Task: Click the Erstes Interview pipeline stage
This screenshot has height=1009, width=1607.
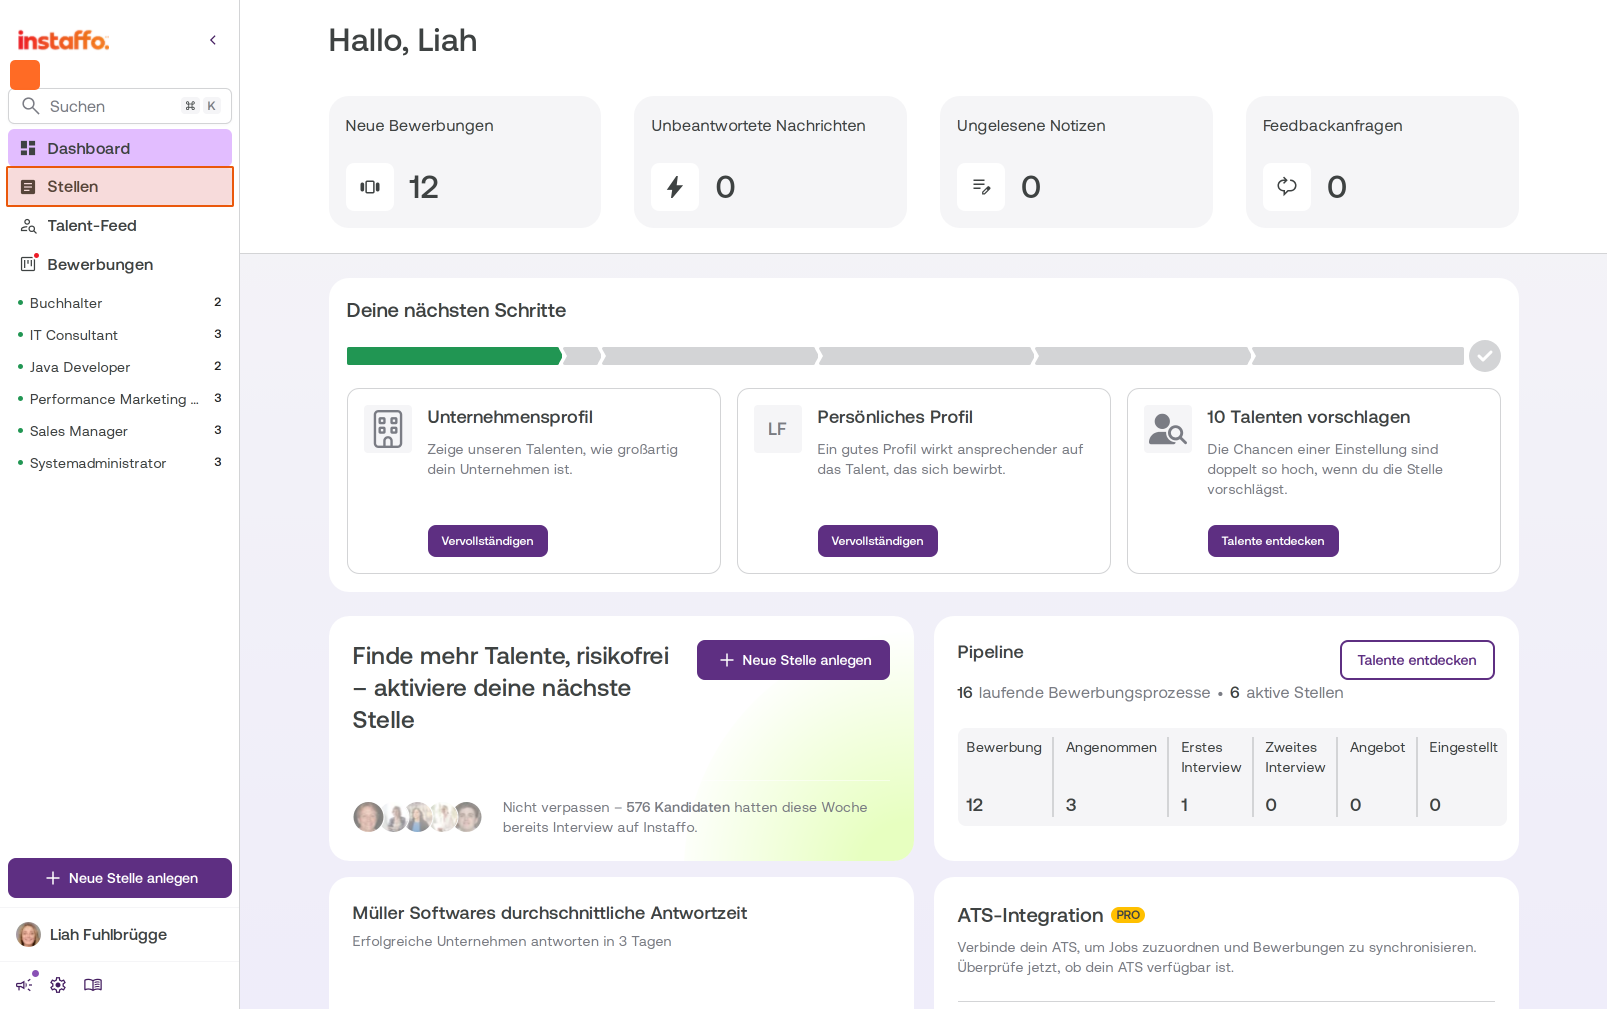Action: click(1211, 777)
